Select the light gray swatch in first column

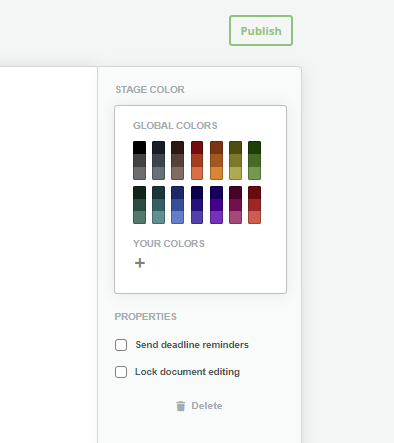139,173
